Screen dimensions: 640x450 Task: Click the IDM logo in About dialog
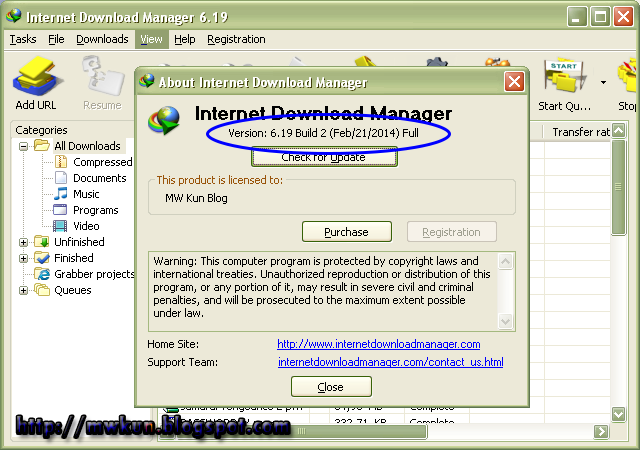164,120
